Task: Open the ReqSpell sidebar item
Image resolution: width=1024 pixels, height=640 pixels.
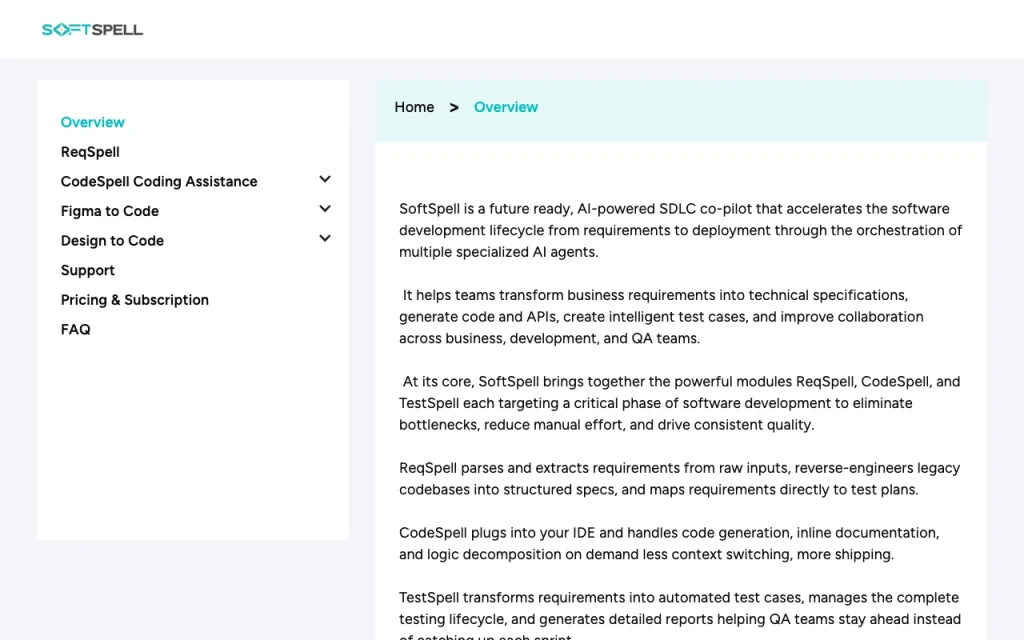Action: point(90,152)
